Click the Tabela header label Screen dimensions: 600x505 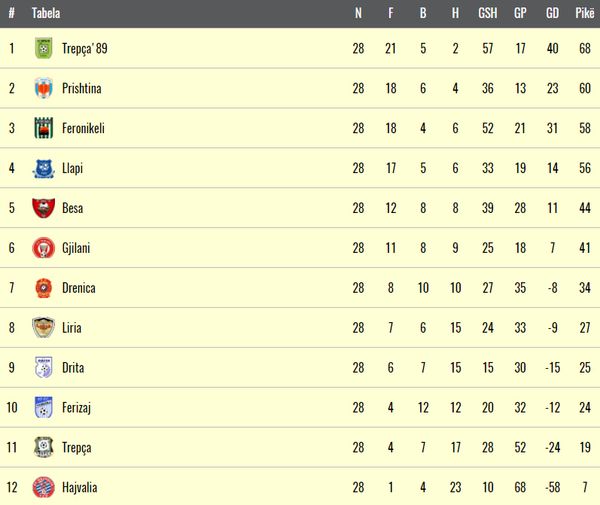point(46,13)
